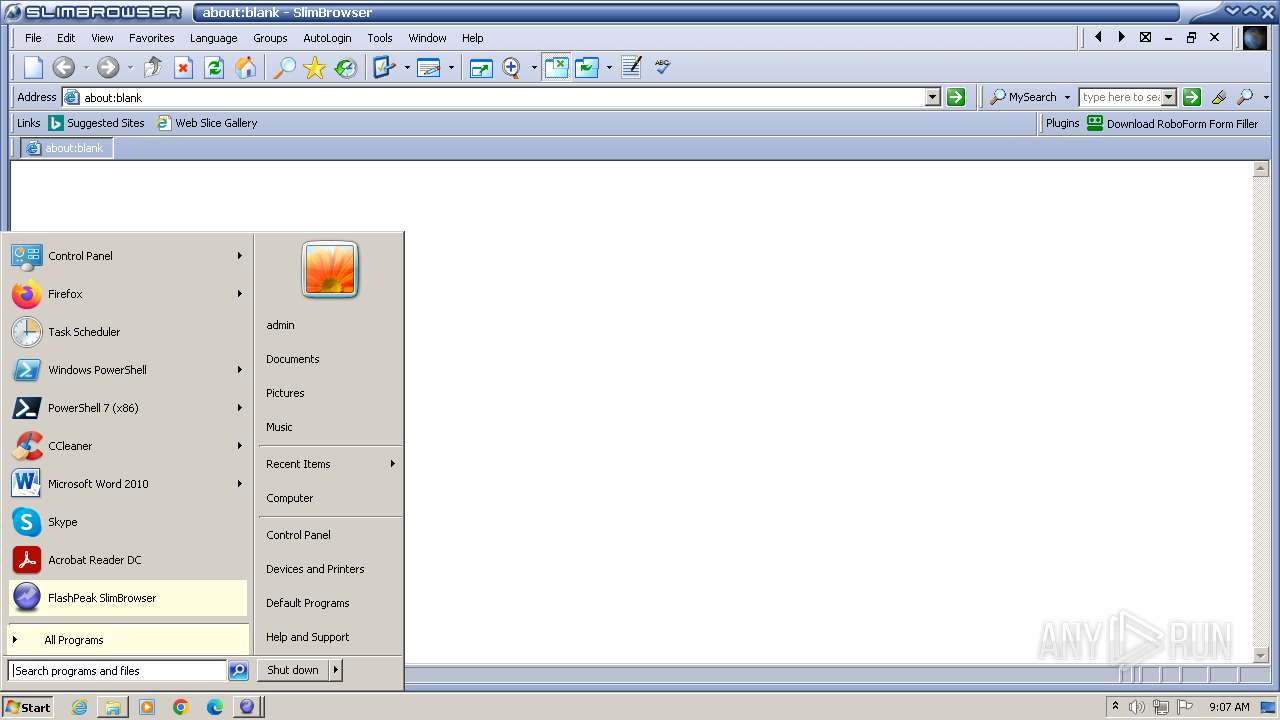Click the Start button on taskbar
1280x720 pixels.
(x=28, y=707)
